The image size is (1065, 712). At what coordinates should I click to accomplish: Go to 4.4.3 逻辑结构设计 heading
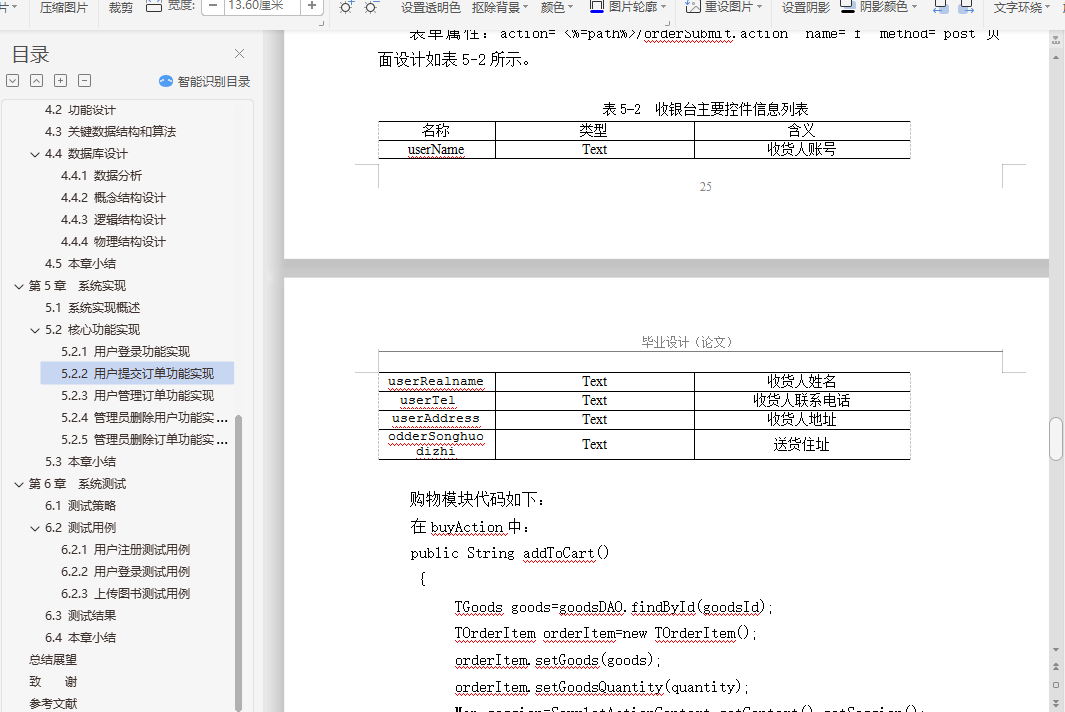point(113,220)
